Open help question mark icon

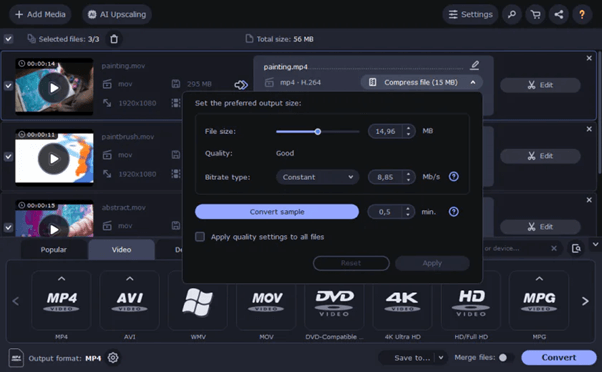click(x=582, y=15)
